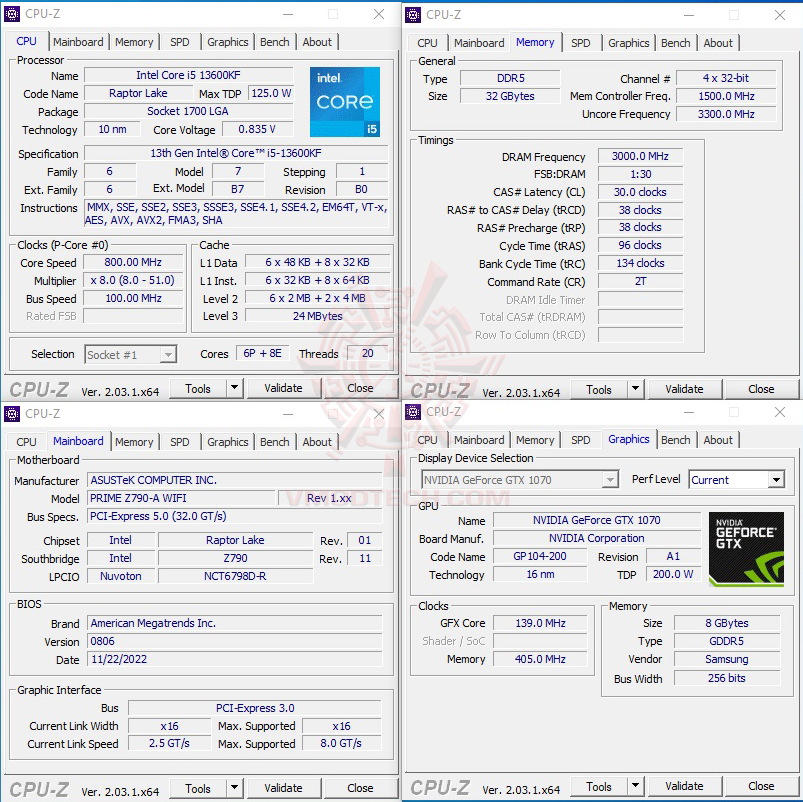The height and width of the screenshot is (802, 803).
Task: Click the Core Speed field showing 800.00 MHz
Action: 133,262
